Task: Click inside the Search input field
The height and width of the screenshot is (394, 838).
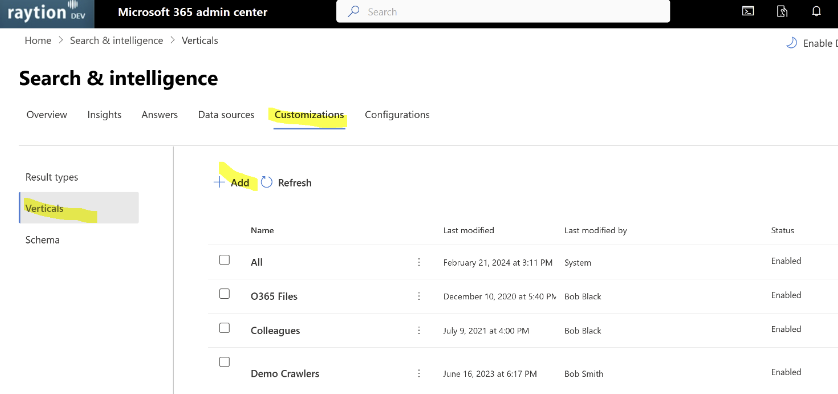Action: (x=502, y=11)
